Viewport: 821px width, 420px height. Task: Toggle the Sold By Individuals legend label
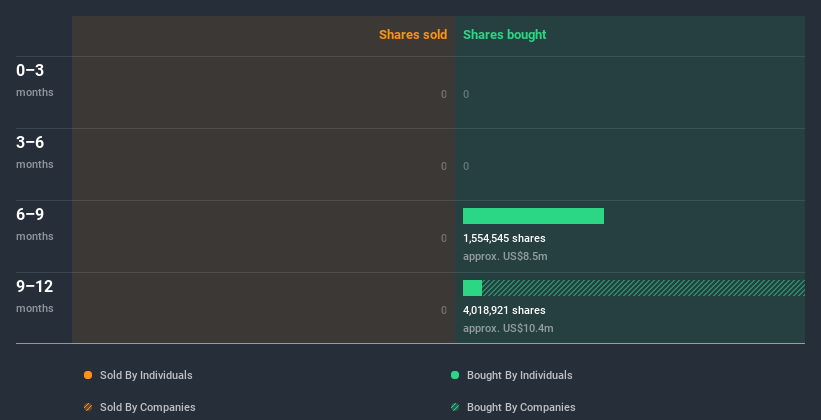pyautogui.click(x=146, y=375)
